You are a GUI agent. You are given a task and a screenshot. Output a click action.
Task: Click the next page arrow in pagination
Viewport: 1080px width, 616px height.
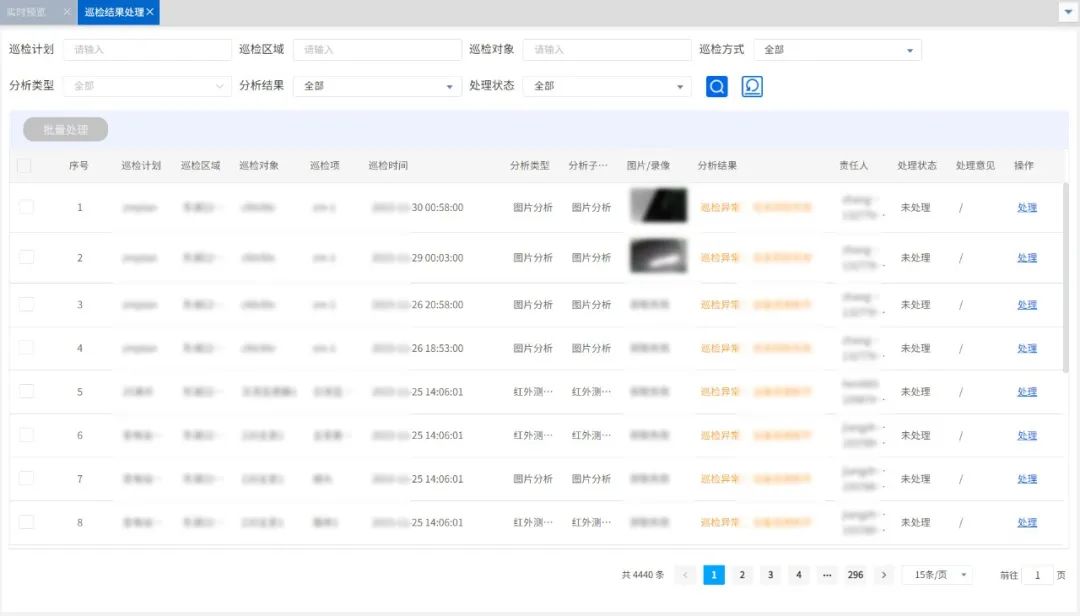(x=884, y=575)
